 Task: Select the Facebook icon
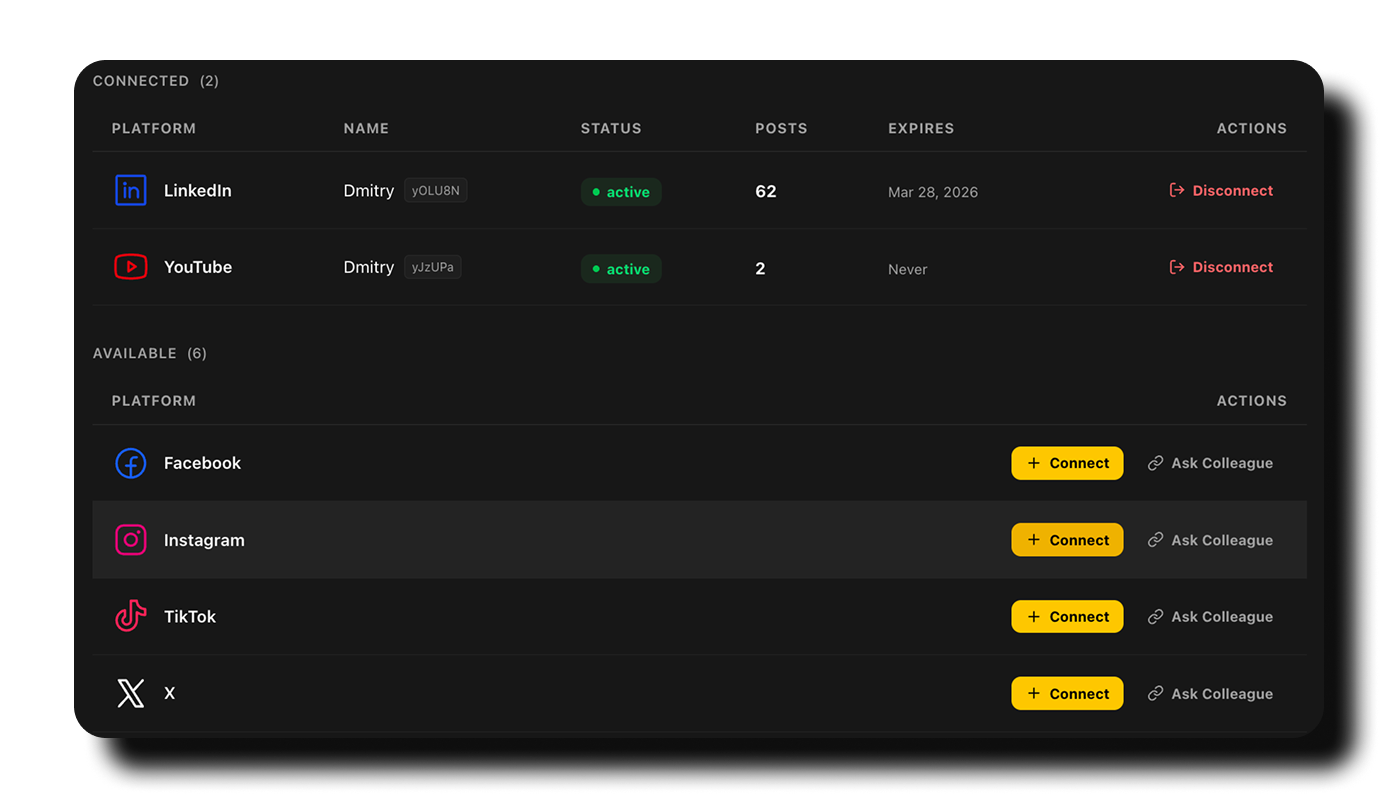pos(131,463)
